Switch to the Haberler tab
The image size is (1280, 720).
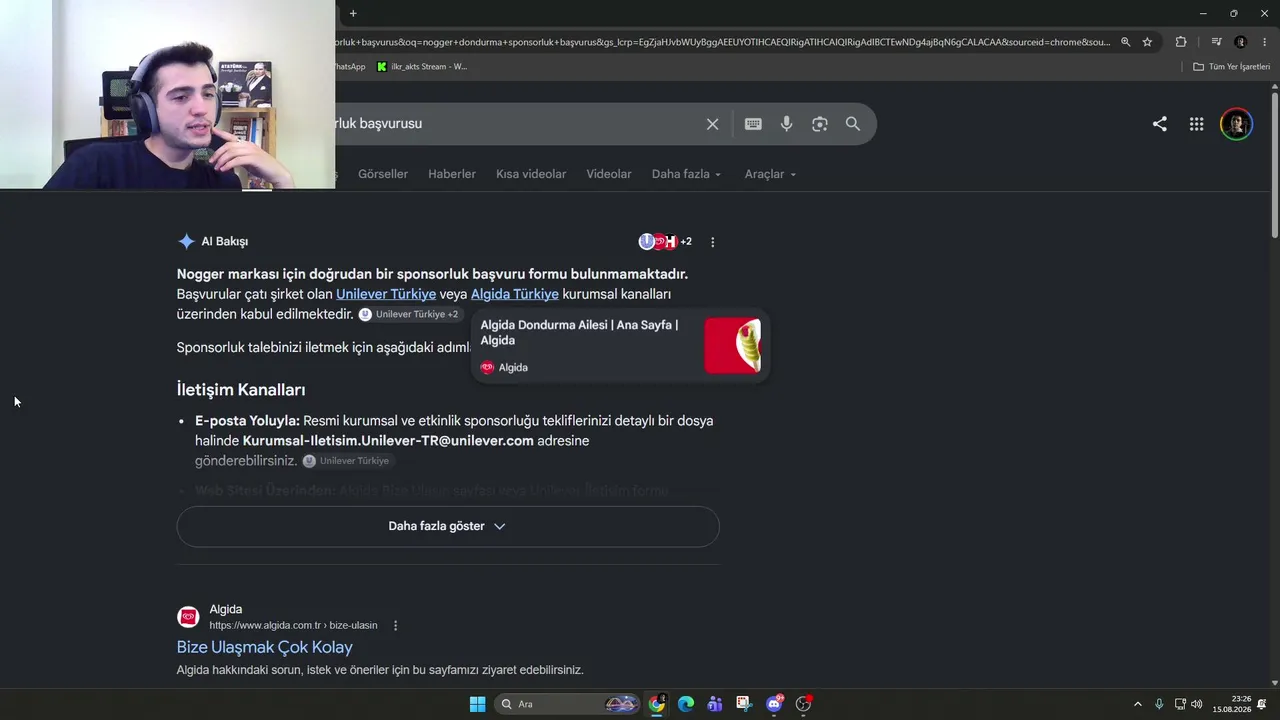pyautogui.click(x=452, y=174)
